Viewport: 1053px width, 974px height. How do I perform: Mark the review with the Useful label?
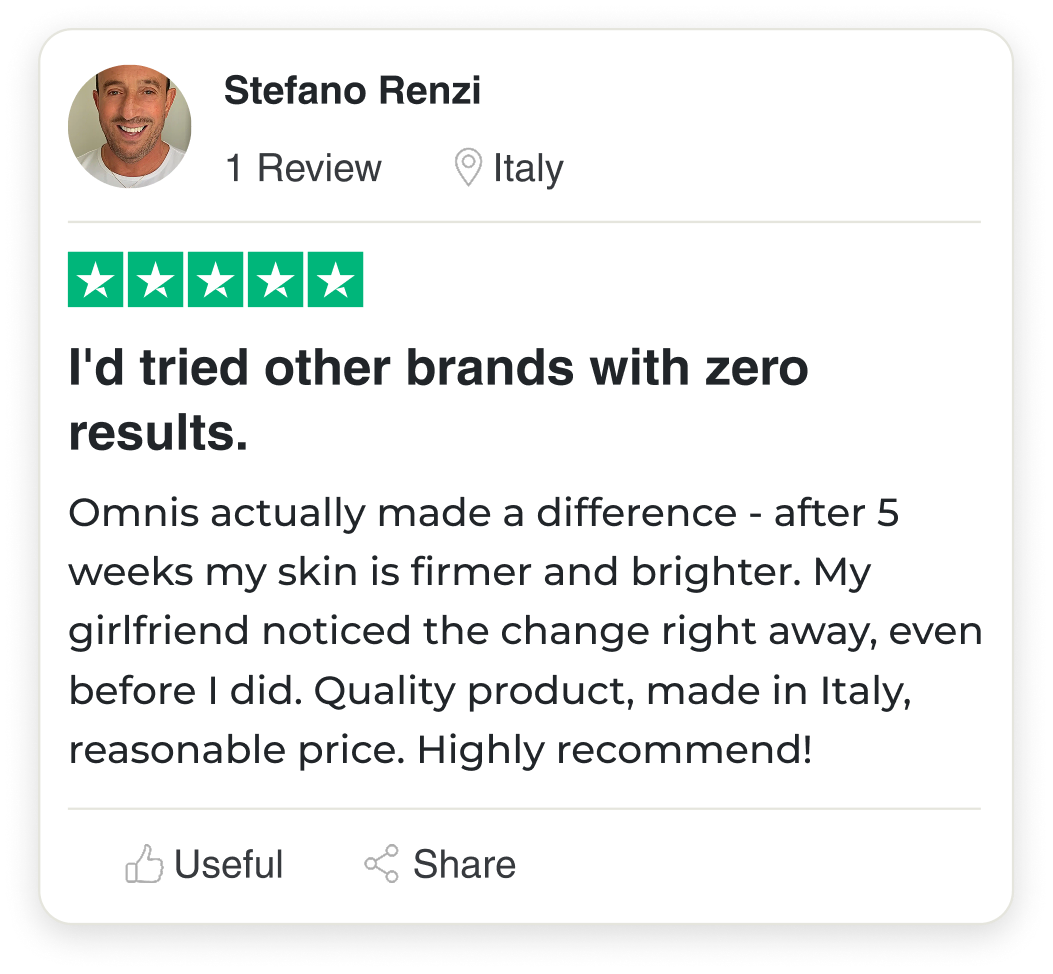228,864
